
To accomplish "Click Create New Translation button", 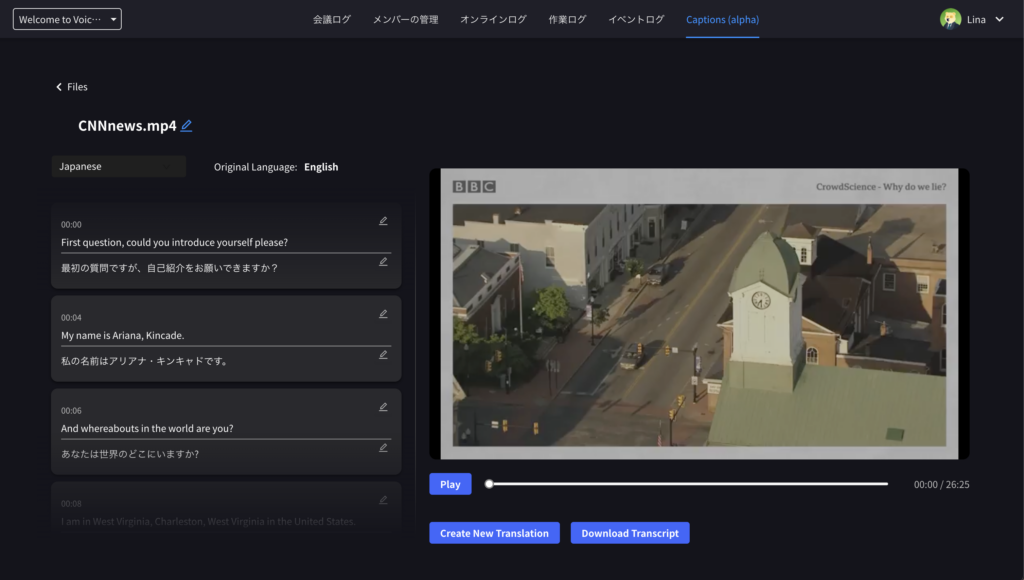I will pyautogui.click(x=494, y=533).
